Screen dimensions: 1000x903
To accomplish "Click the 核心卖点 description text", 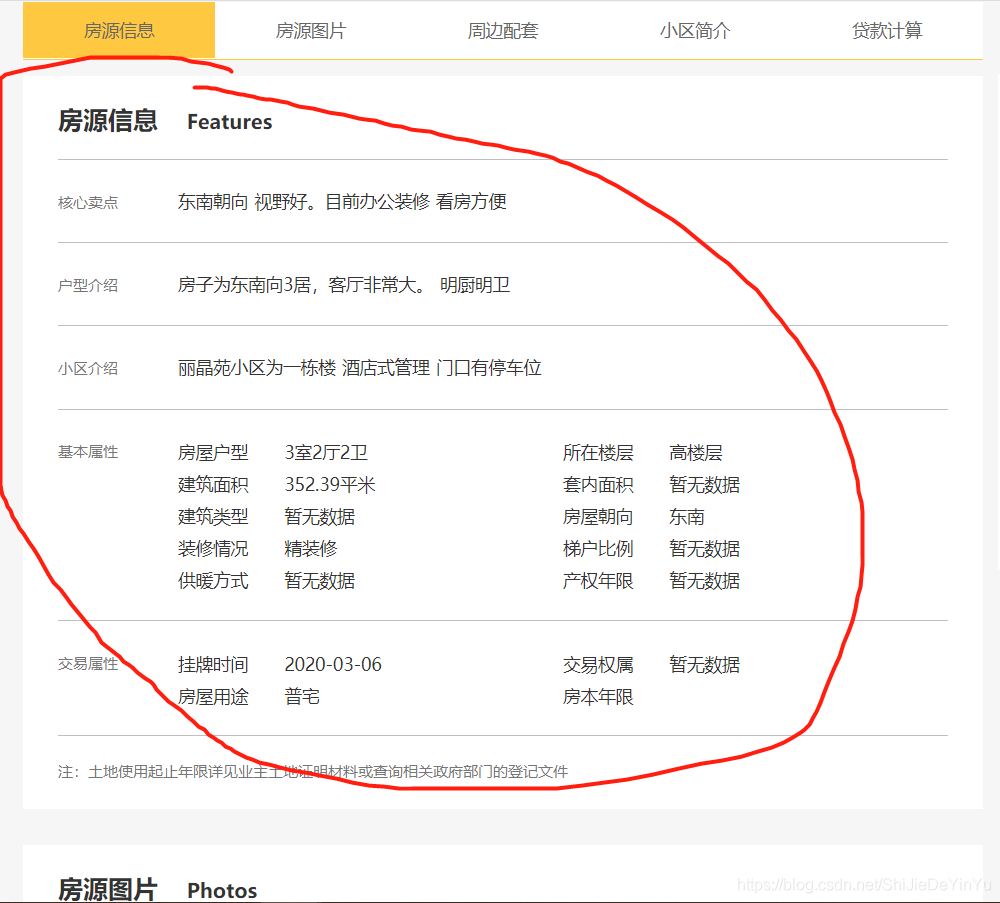I will [342, 201].
